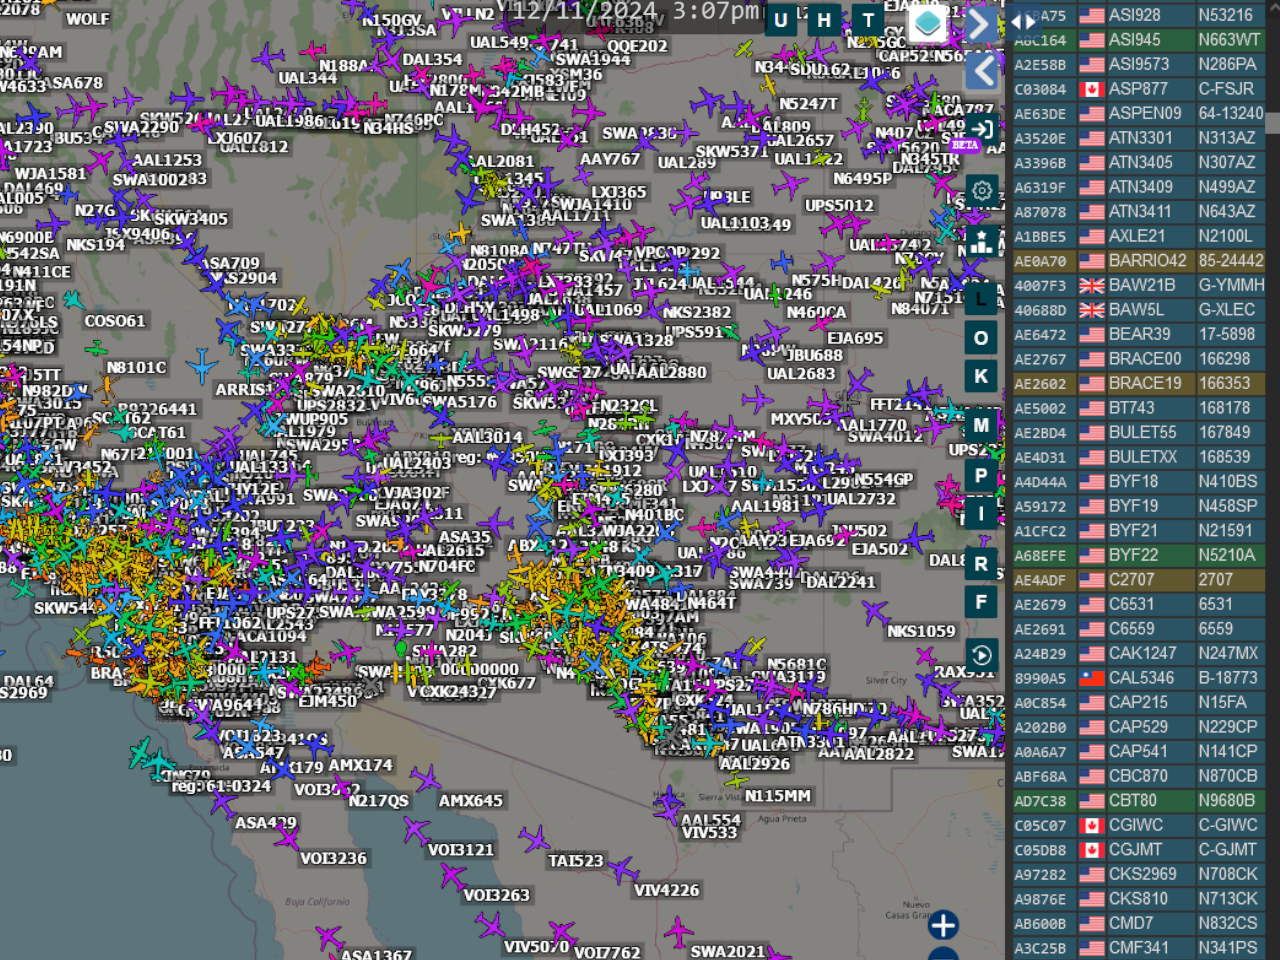Click the N8101C aircraft label on map
Viewport: 1280px width, 960px height.
click(136, 368)
